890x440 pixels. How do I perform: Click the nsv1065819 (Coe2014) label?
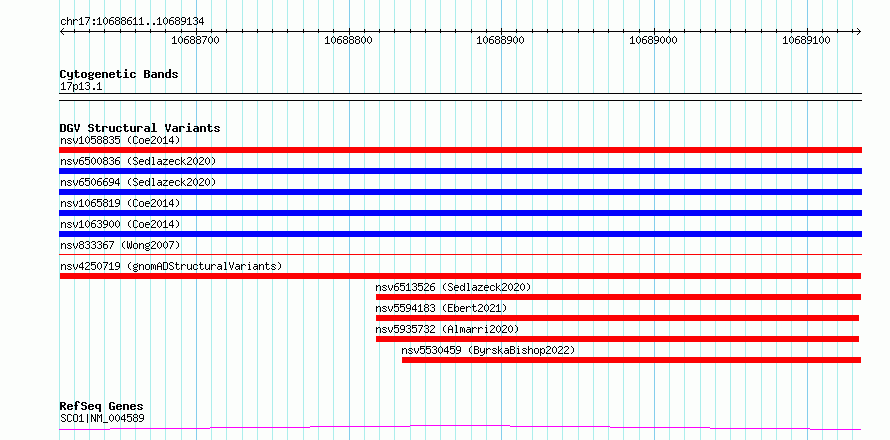coord(120,203)
